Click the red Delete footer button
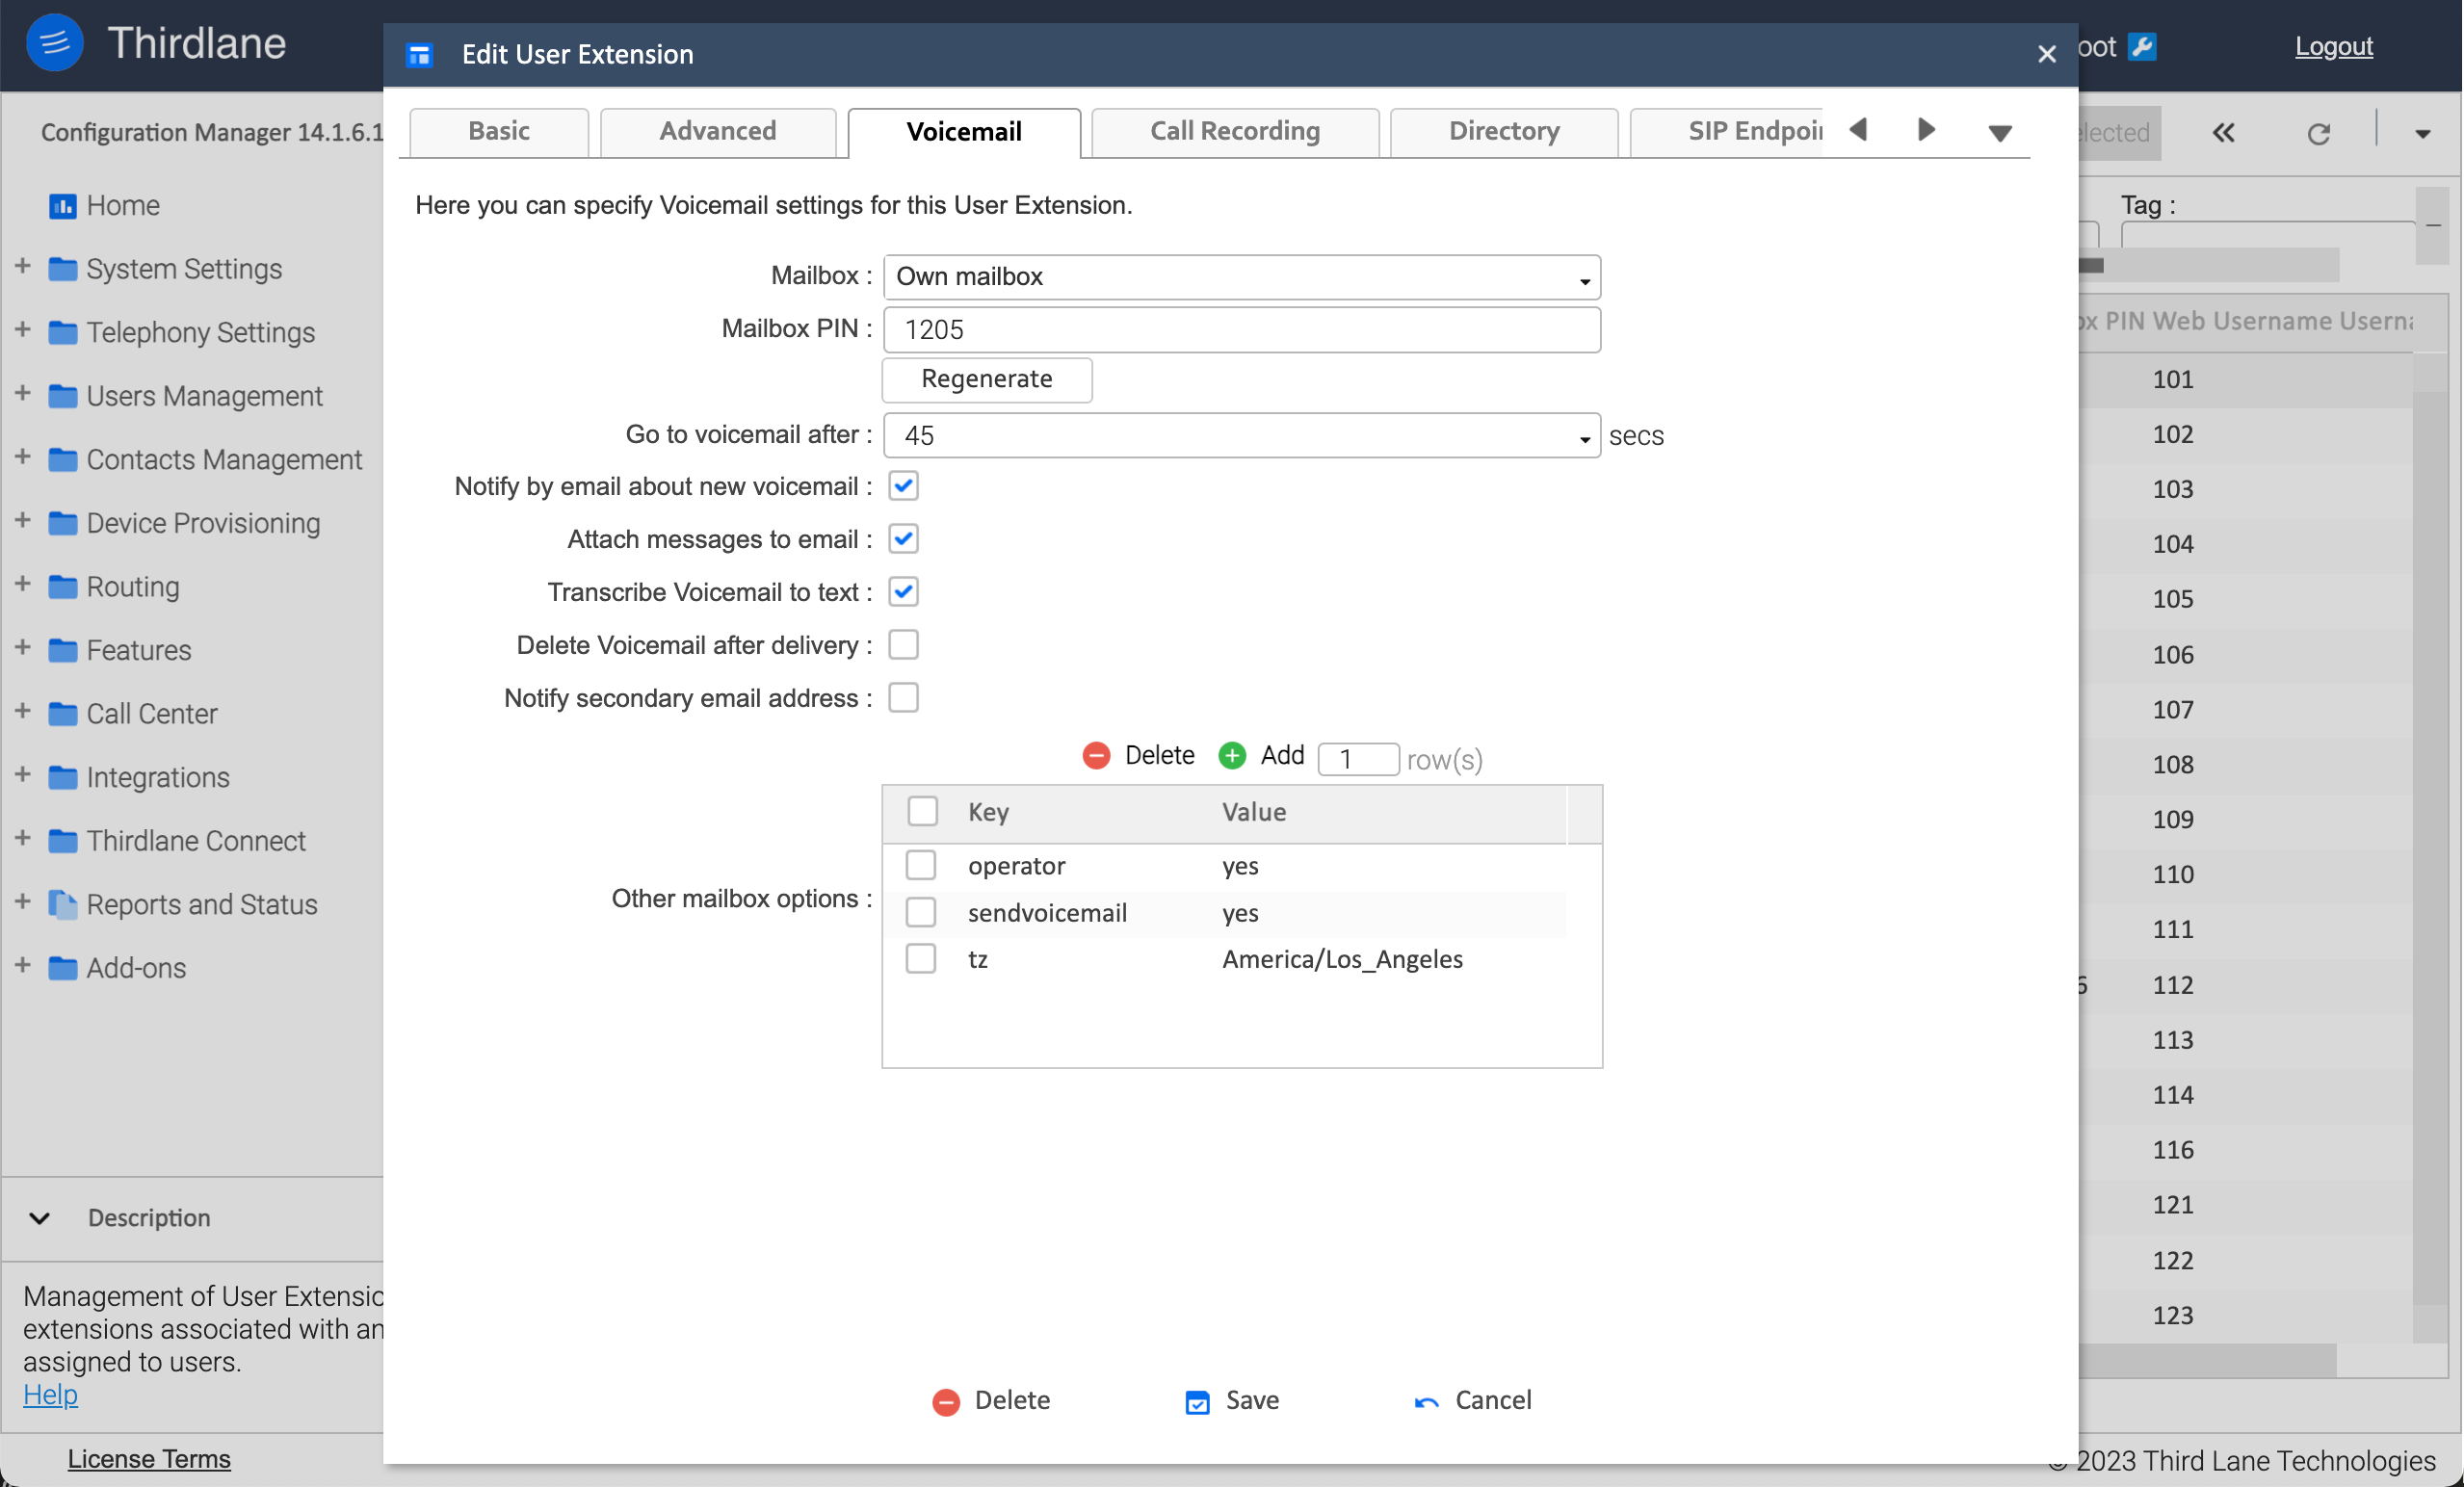 [x=989, y=1400]
